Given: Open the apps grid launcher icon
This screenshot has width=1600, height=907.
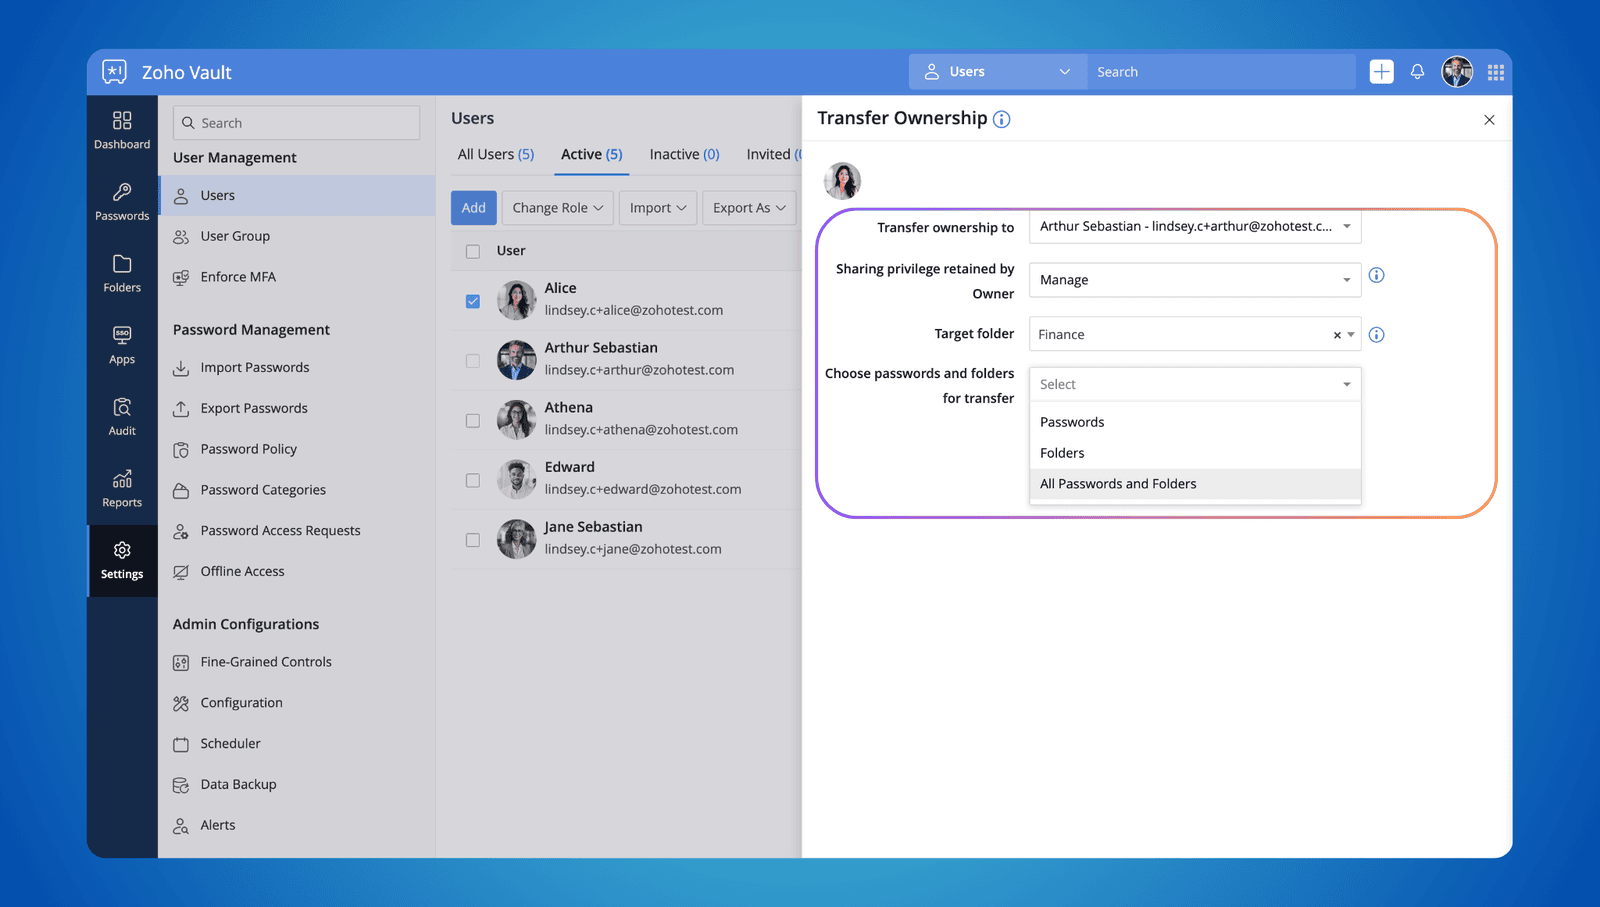Looking at the screenshot, I should [x=1496, y=72].
